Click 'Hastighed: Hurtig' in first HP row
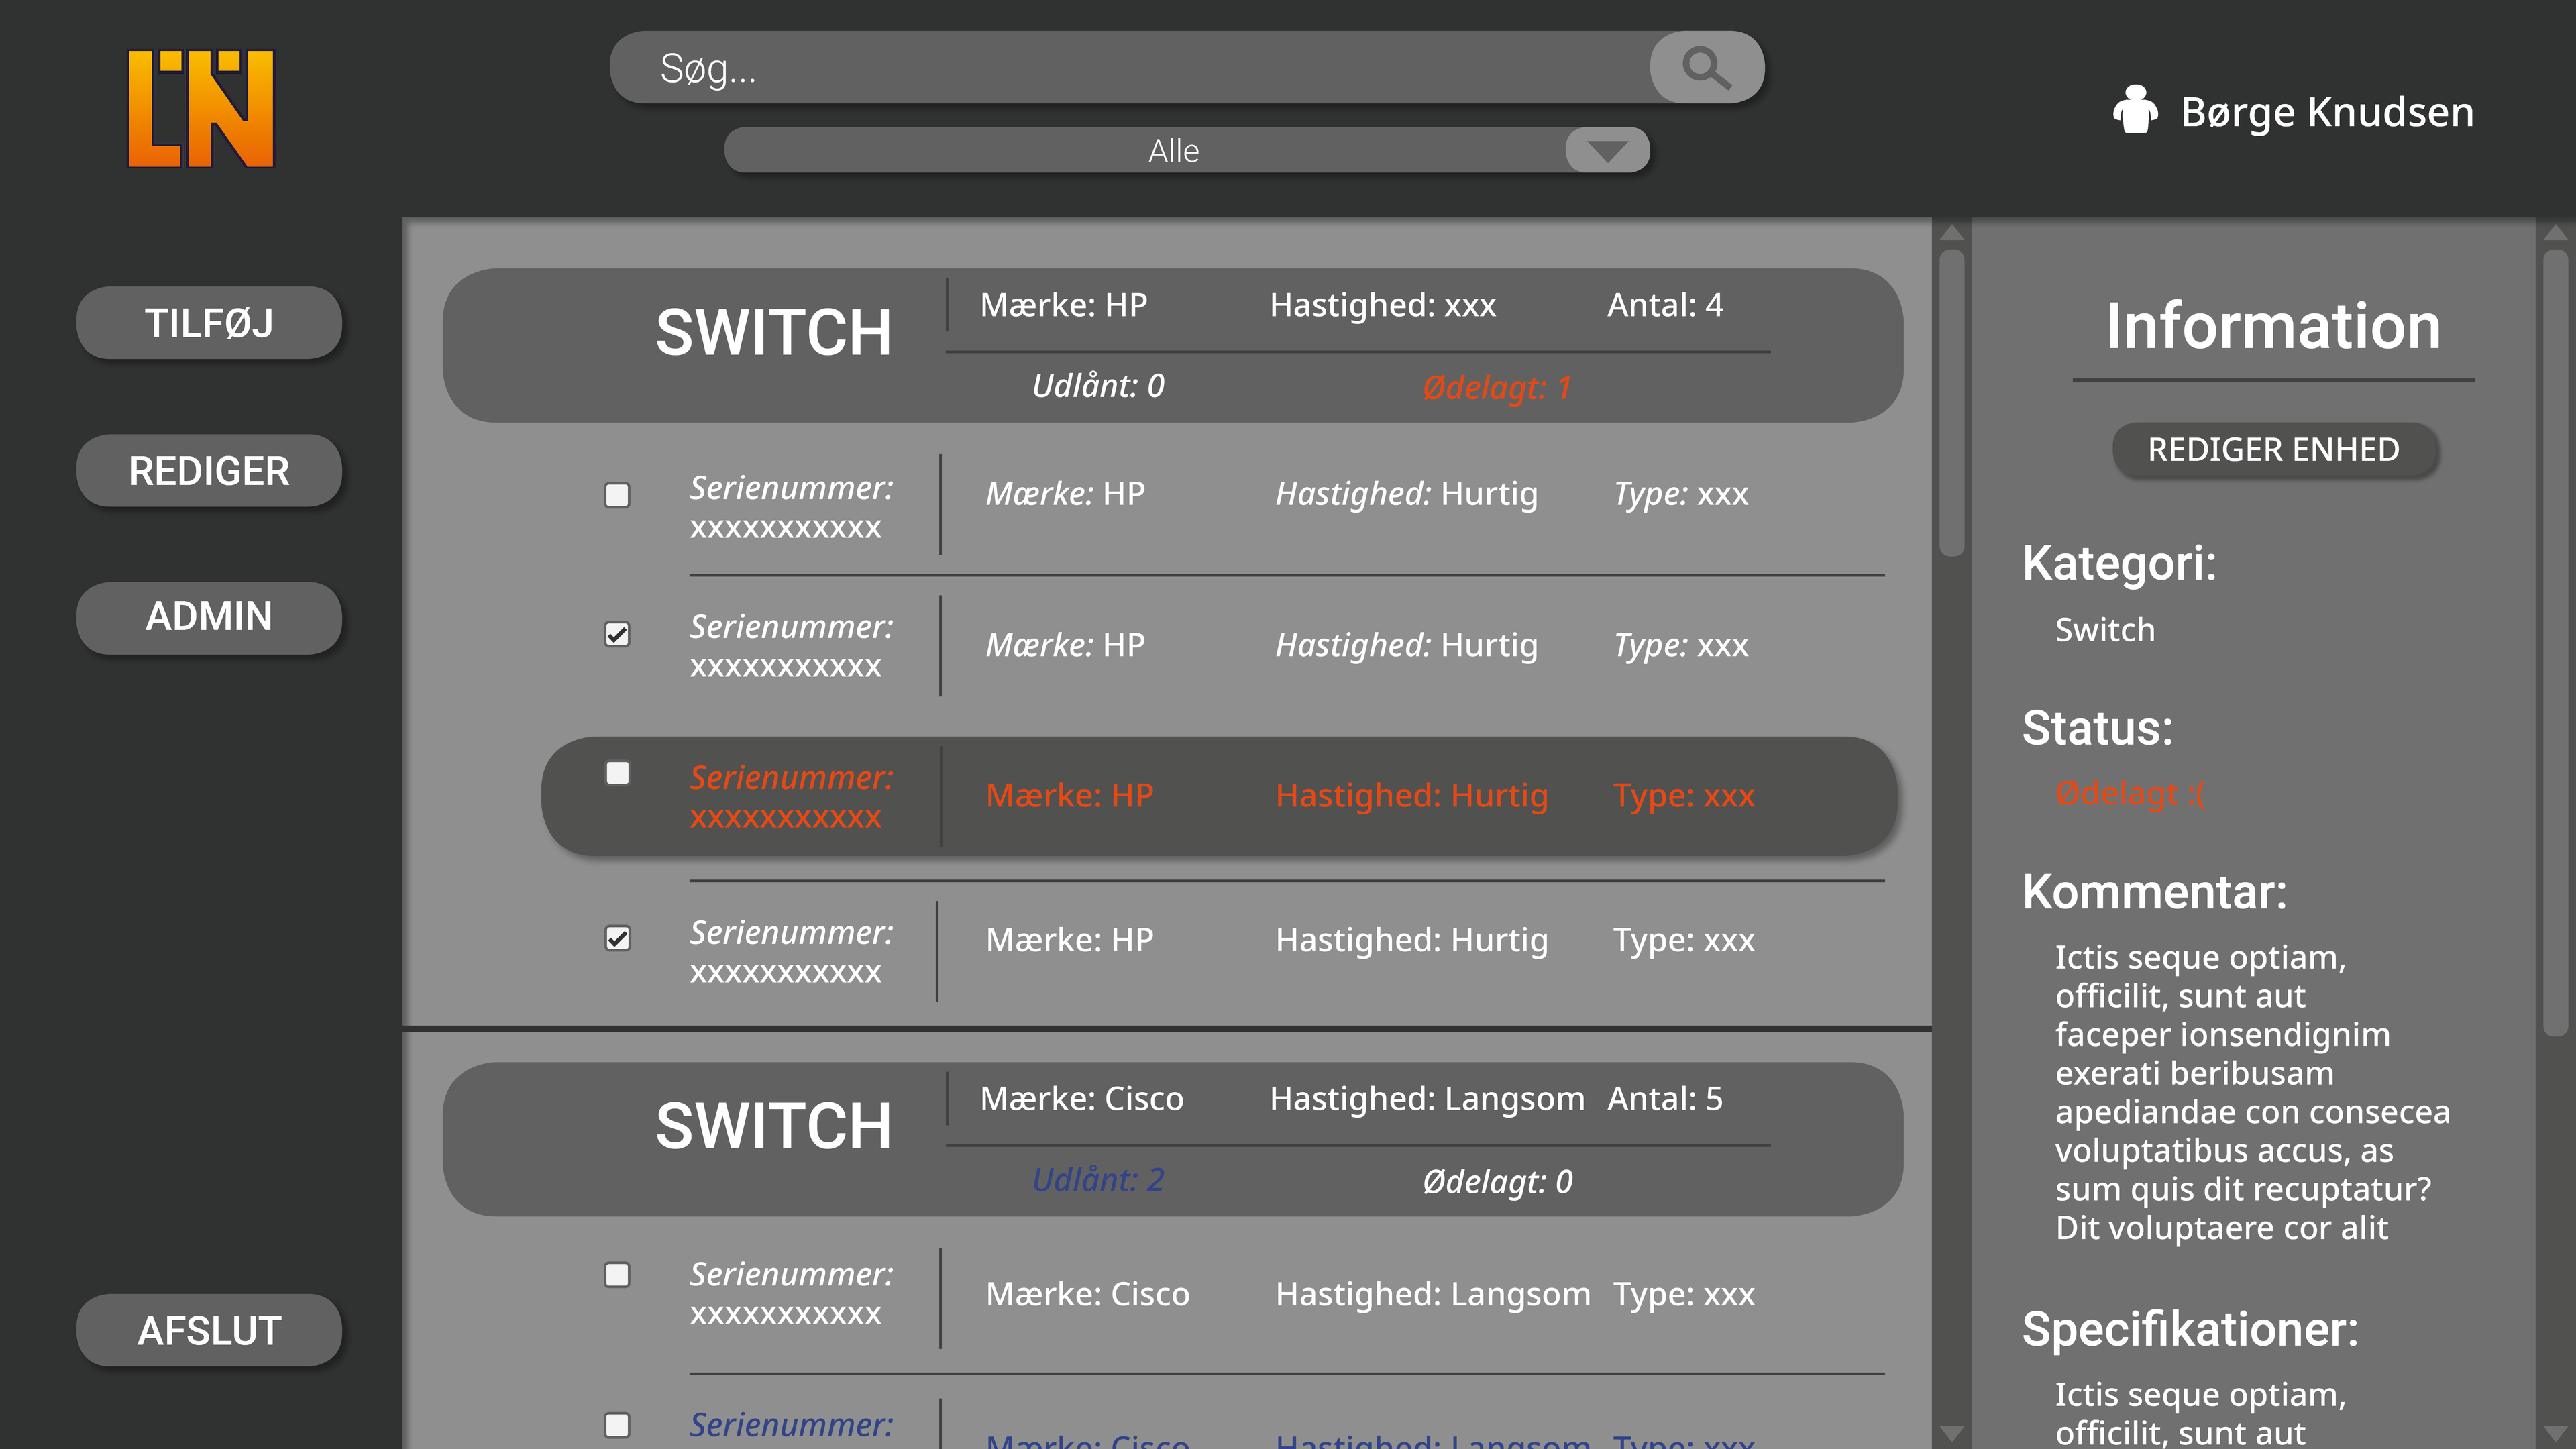The width and height of the screenshot is (2576, 1449). (x=1407, y=494)
